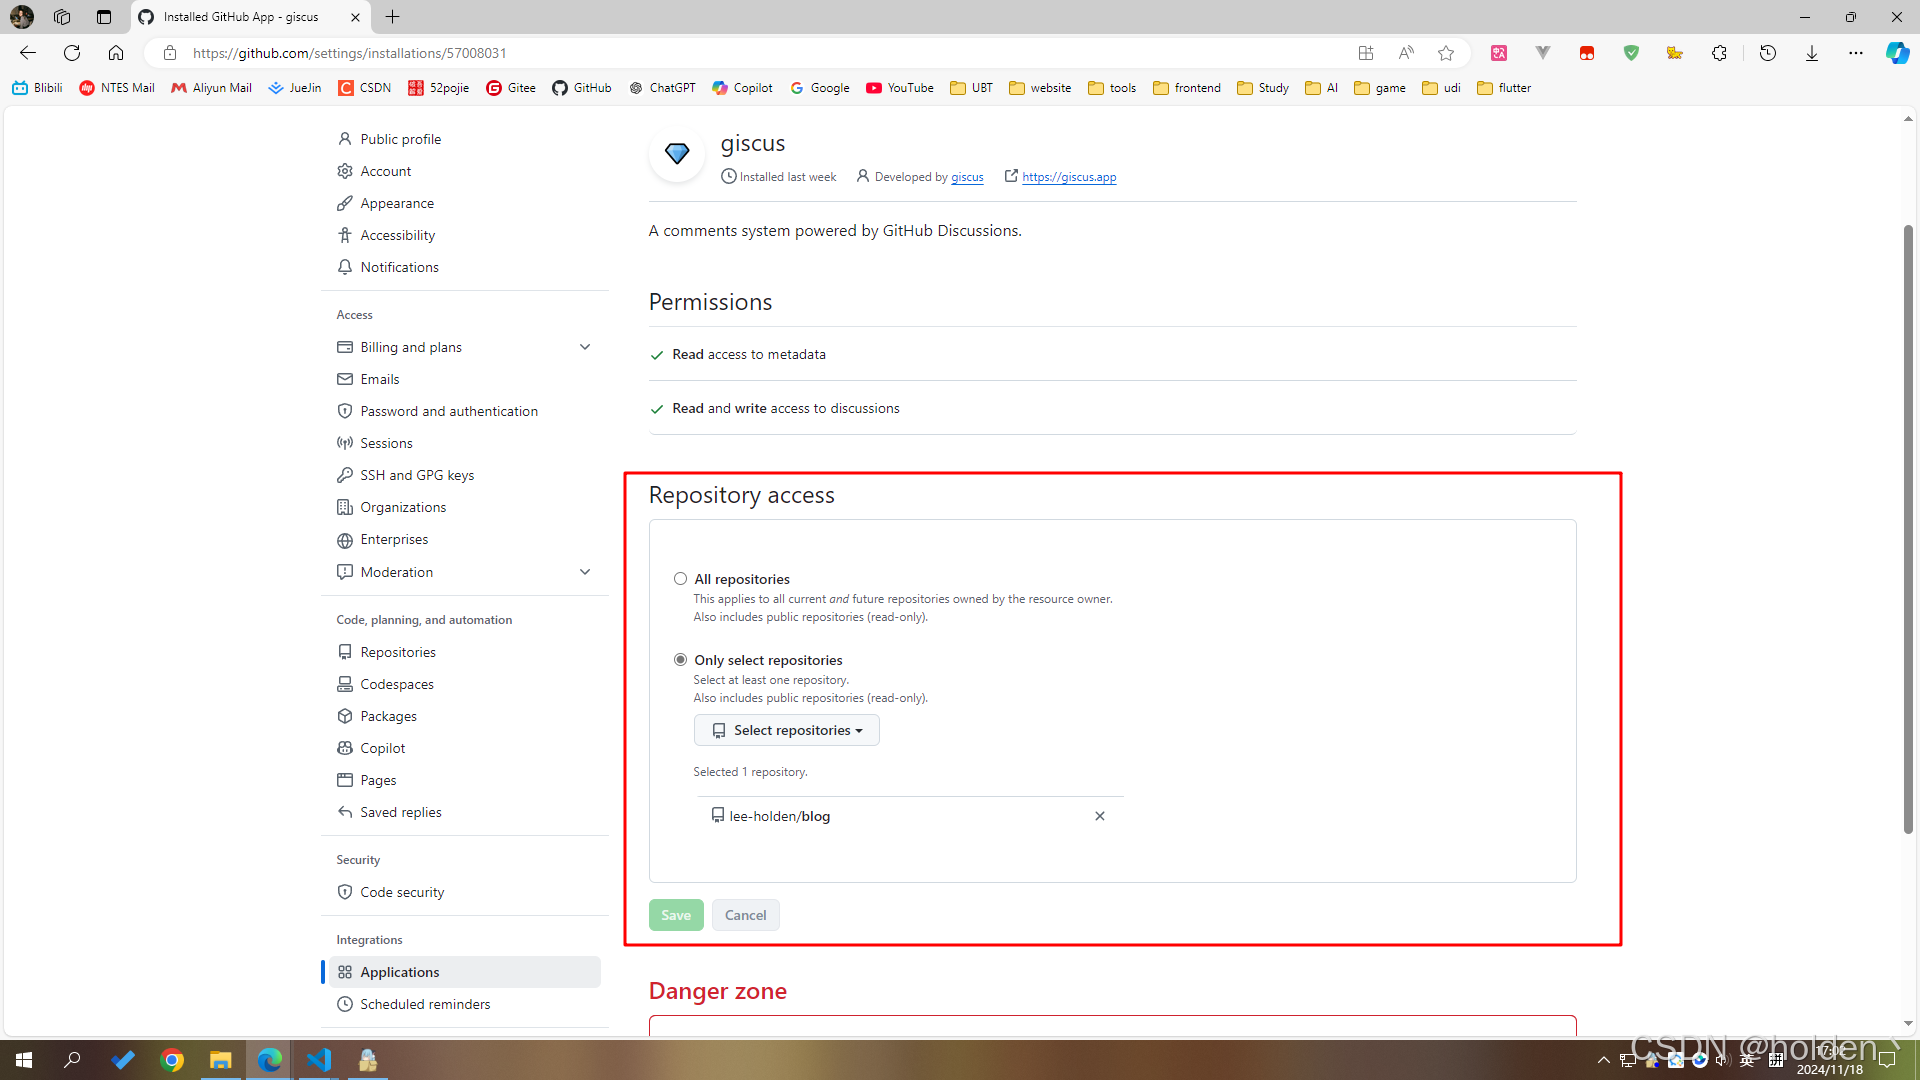The image size is (1920, 1080).
Task: Open browser Extensions puzzle icon
Action: [x=1719, y=53]
